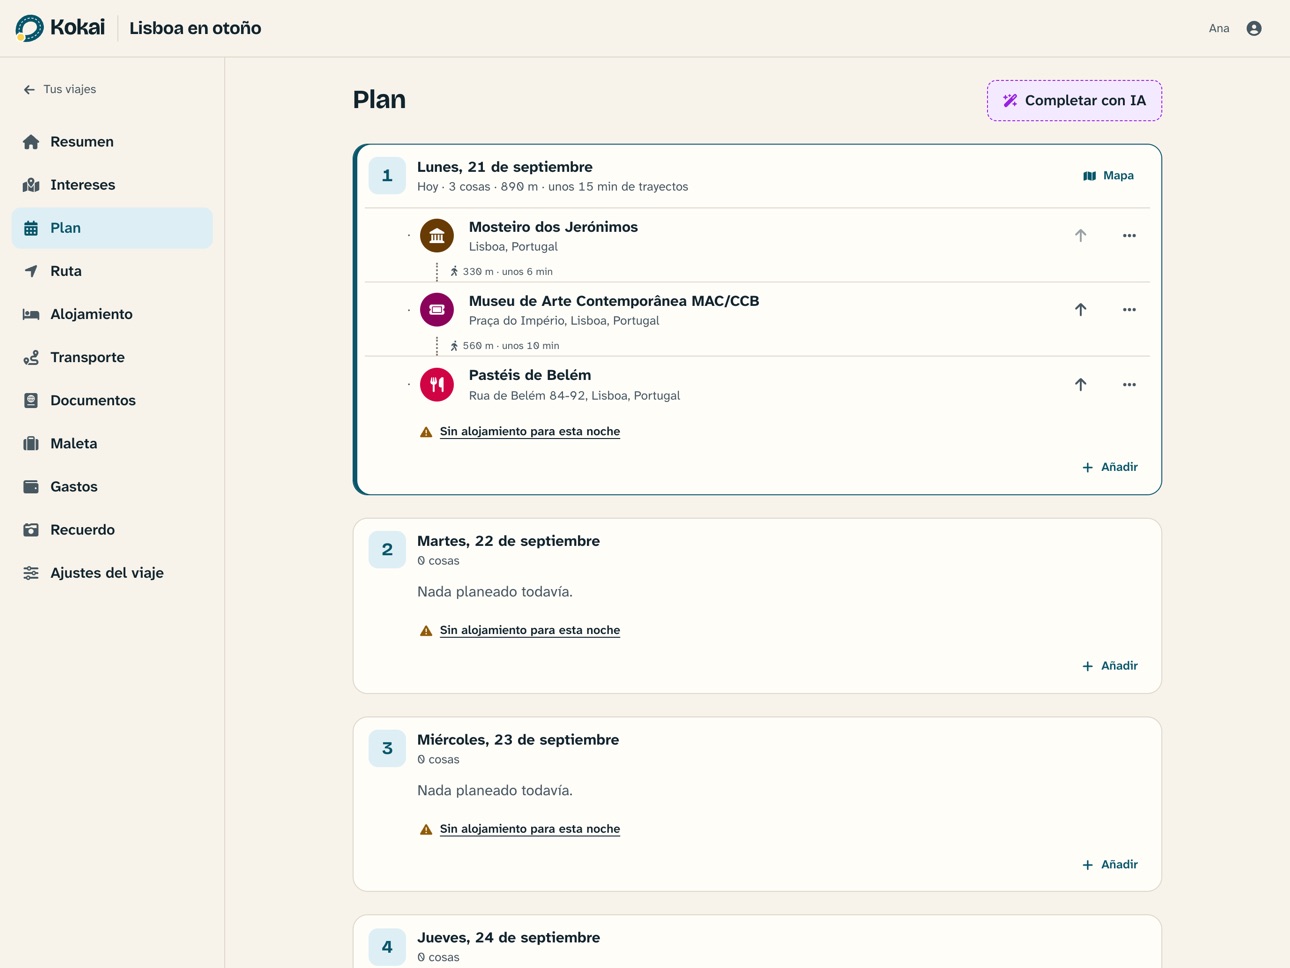Screen dimensions: 1290x968
Task: Click the Intereses map-pin icon
Action: pyautogui.click(x=31, y=185)
